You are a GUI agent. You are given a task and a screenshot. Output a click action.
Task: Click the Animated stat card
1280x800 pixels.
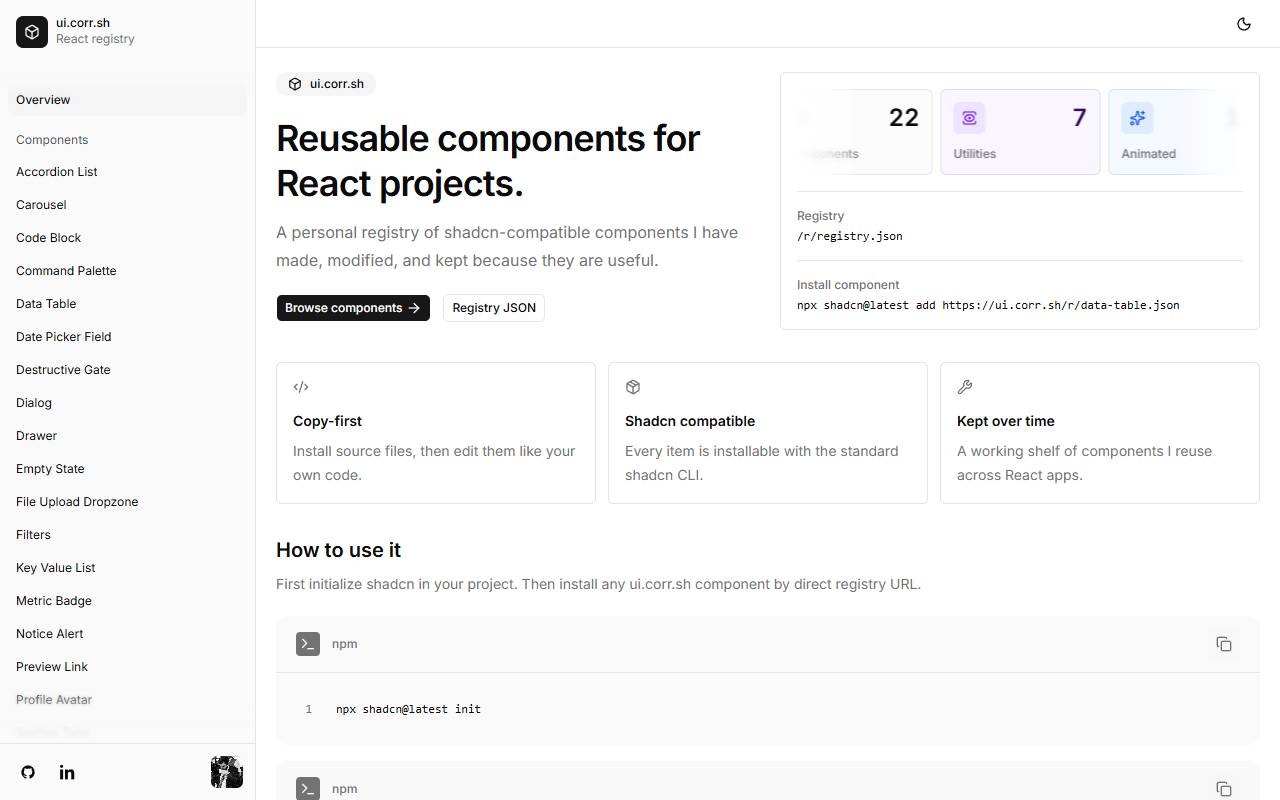pos(1175,132)
